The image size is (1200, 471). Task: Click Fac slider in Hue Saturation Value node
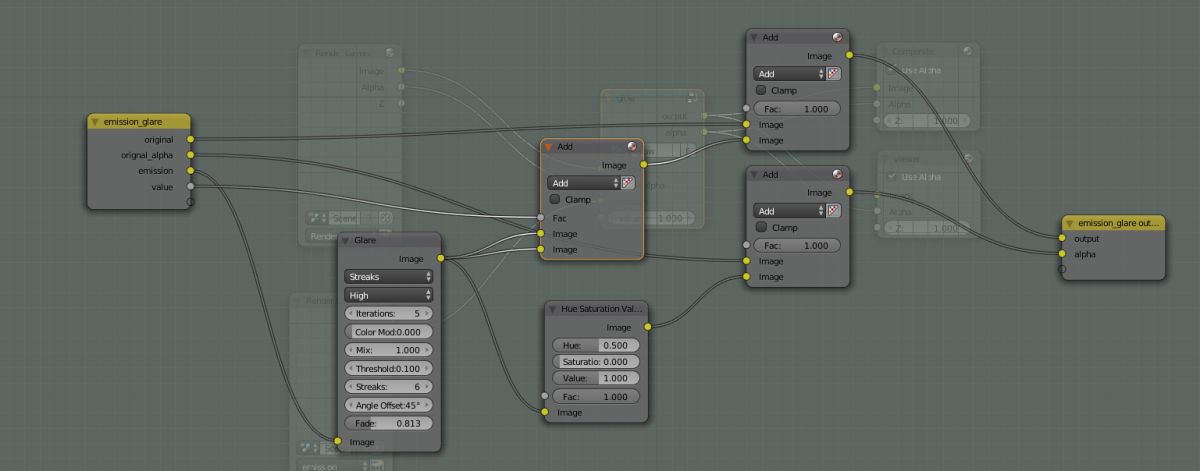594,396
